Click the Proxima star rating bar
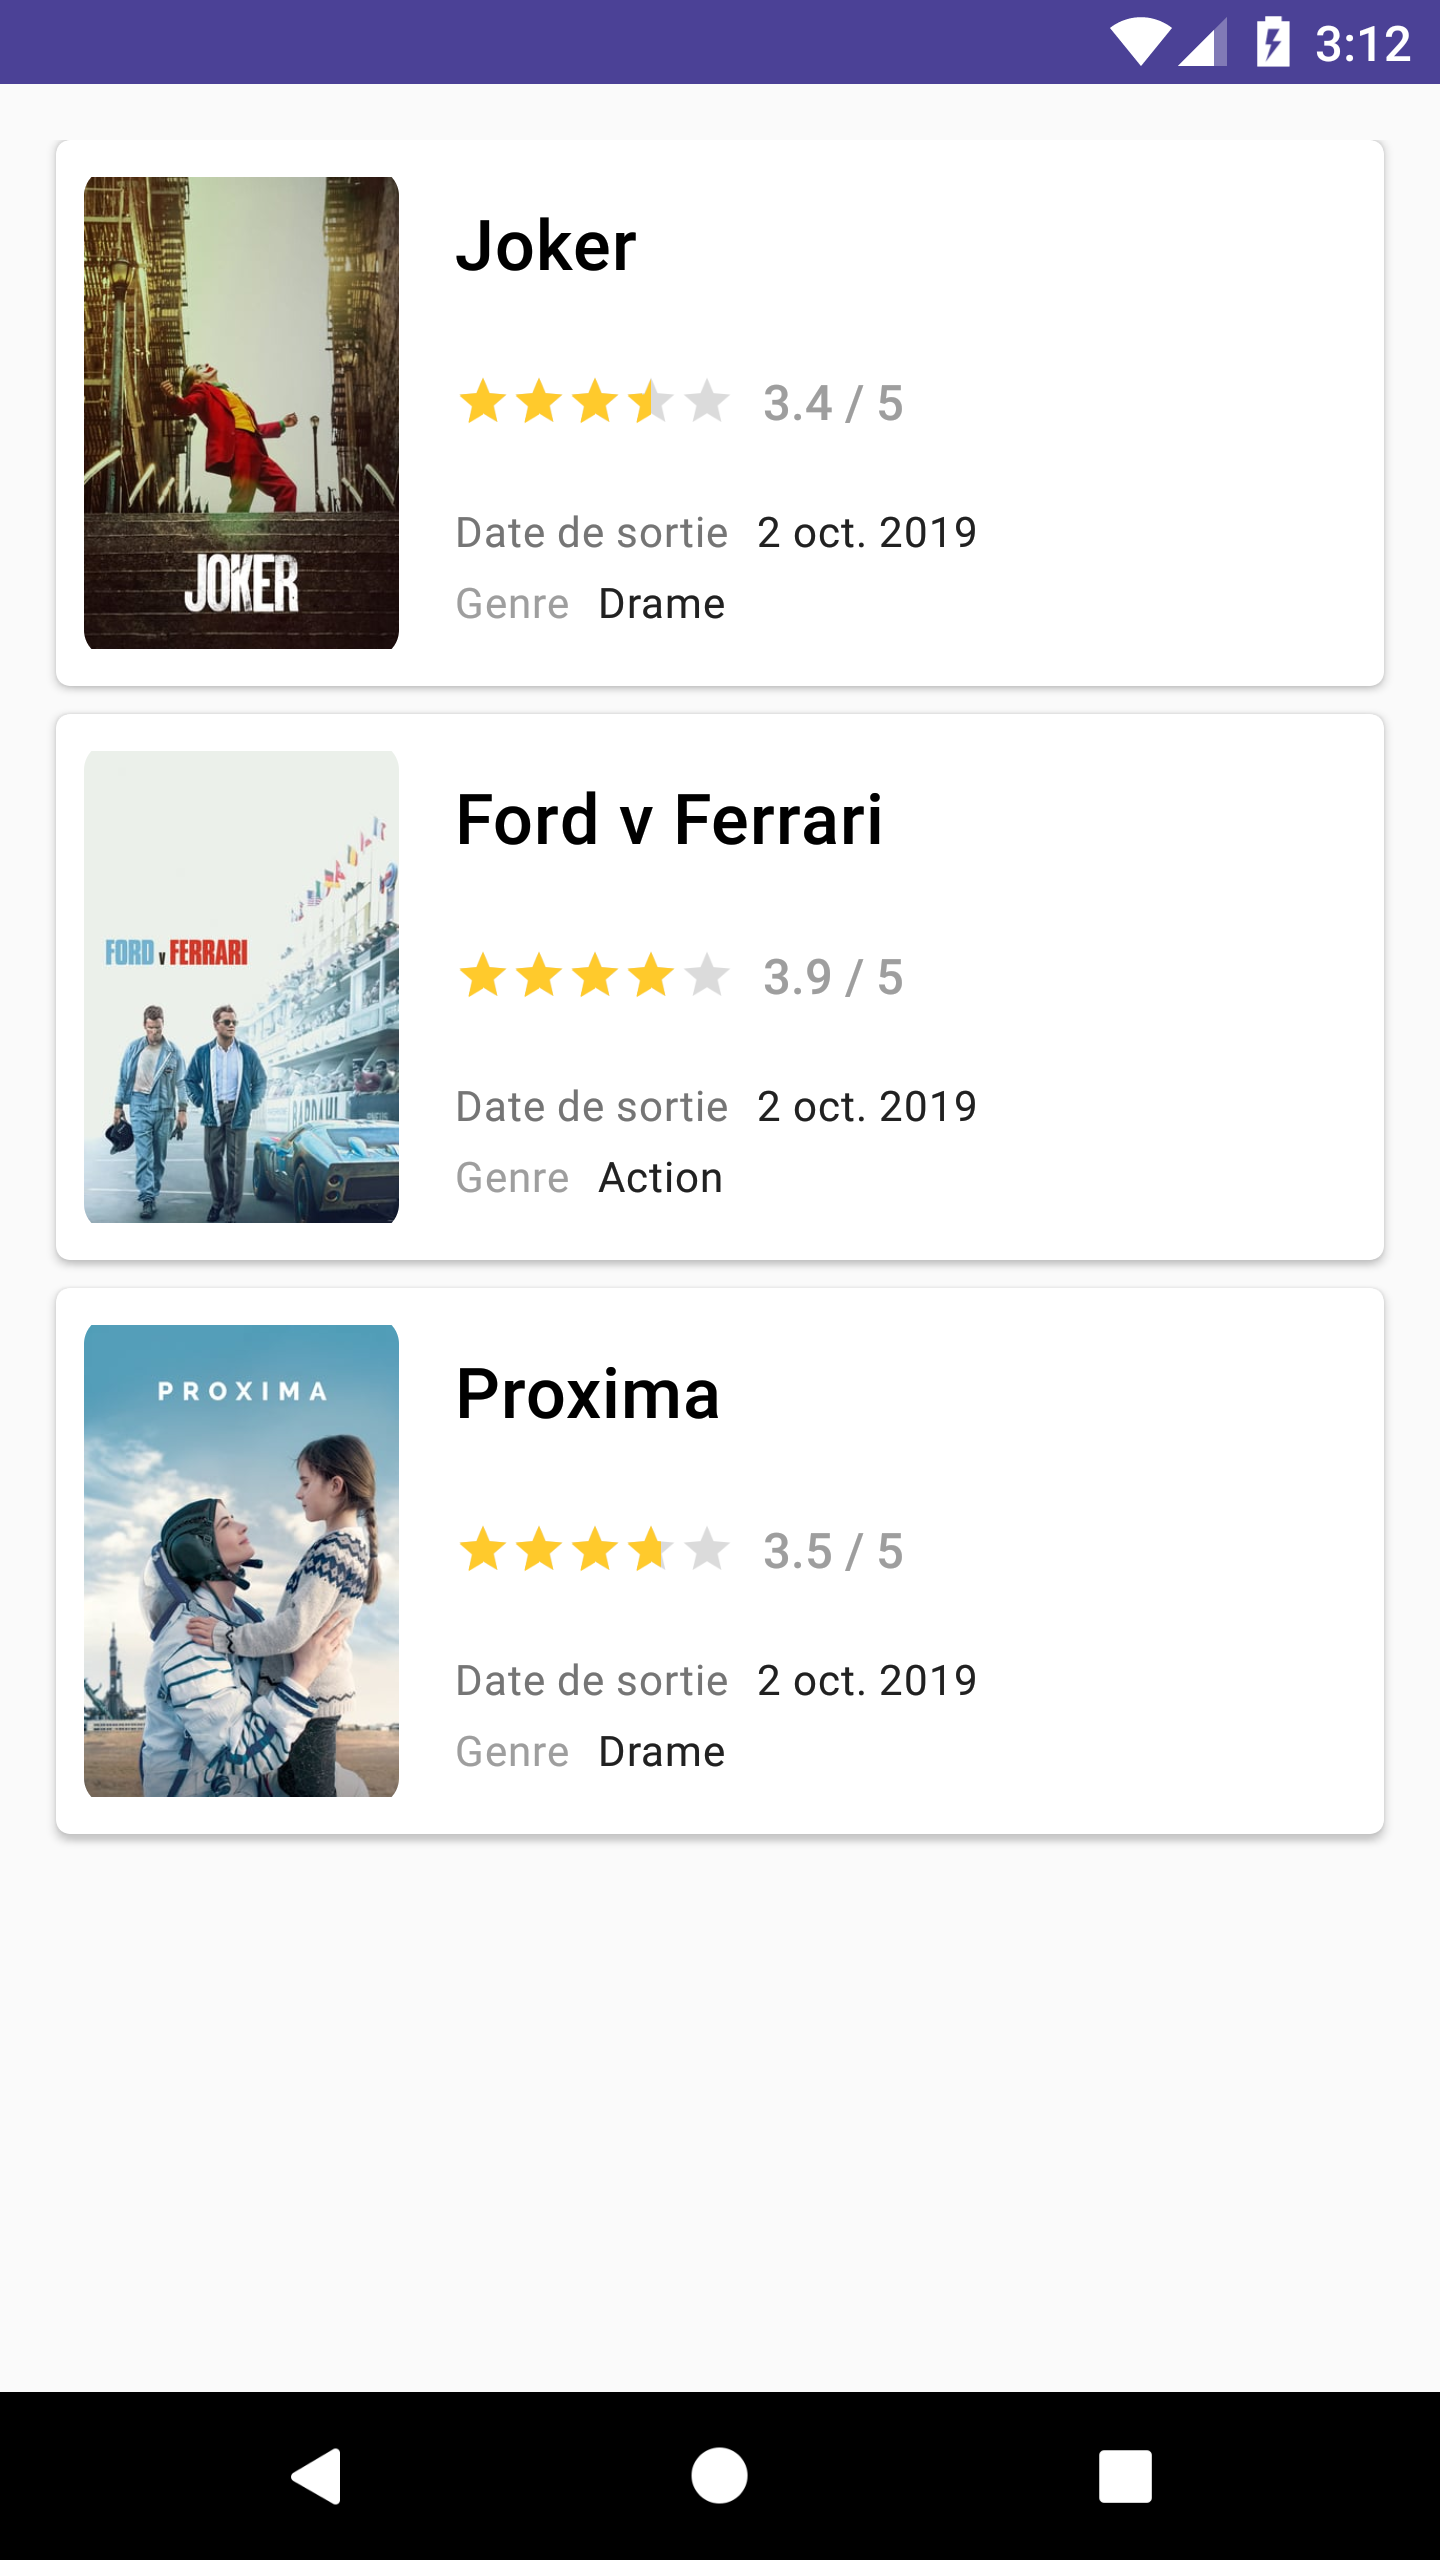Viewport: 1440px width, 2560px height. click(594, 1550)
